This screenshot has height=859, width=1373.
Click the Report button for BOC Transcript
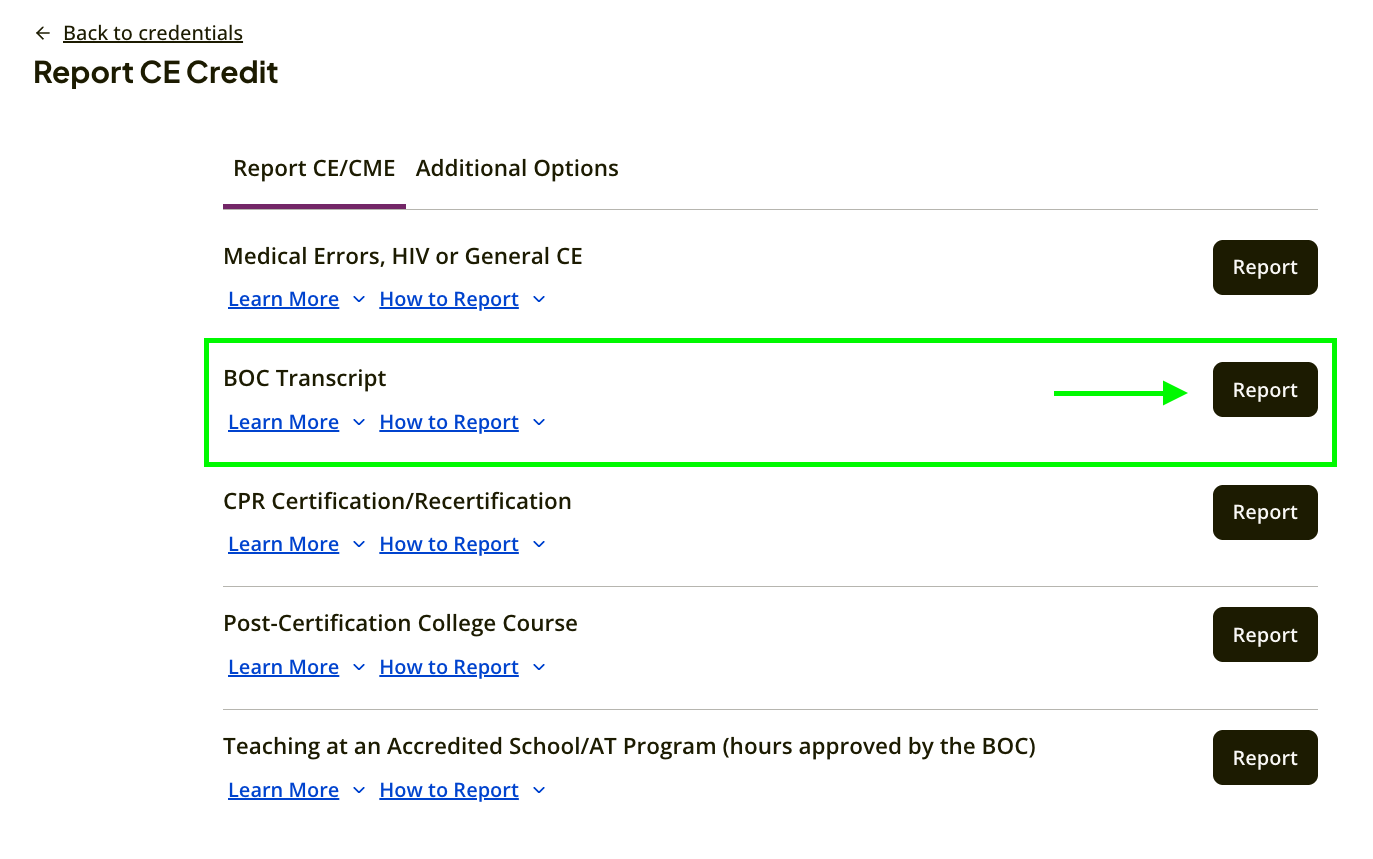pos(1265,390)
